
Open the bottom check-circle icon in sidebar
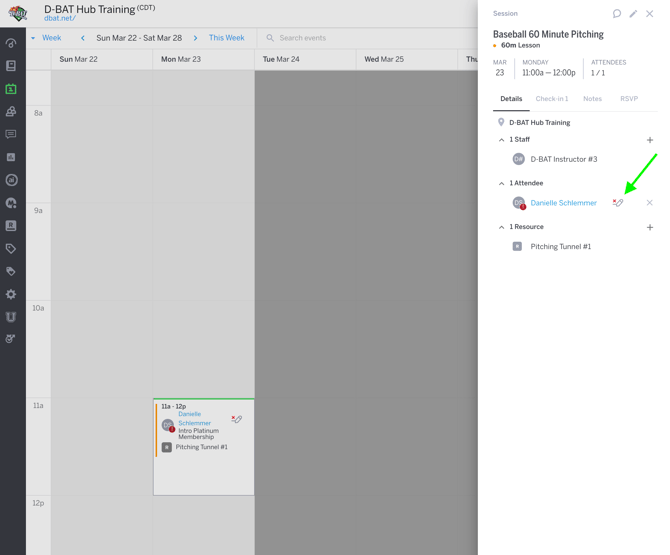pyautogui.click(x=10, y=339)
